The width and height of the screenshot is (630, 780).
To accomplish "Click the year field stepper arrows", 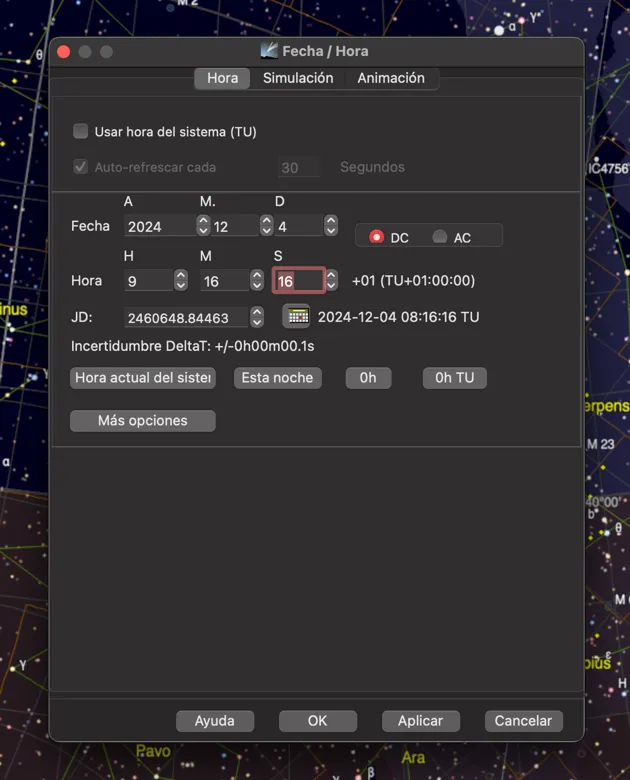I will tap(203, 225).
